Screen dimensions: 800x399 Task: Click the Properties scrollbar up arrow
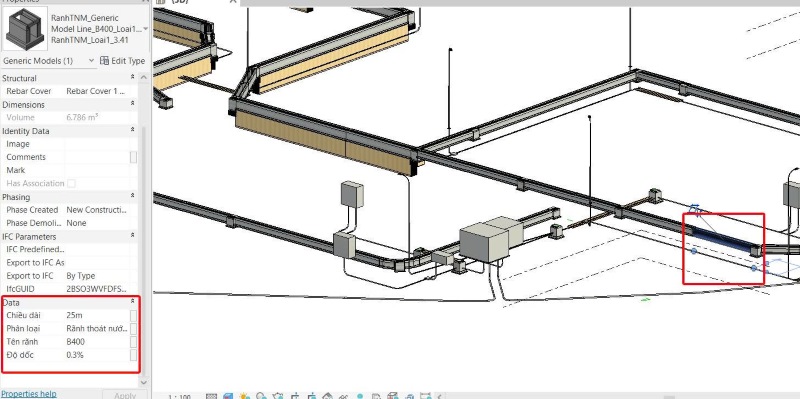pyautogui.click(x=144, y=77)
